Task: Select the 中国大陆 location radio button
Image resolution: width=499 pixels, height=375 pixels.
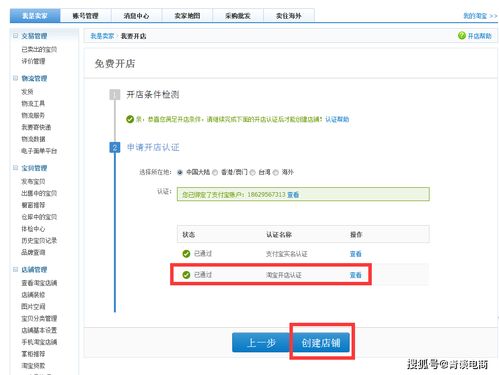Action: coord(180,172)
